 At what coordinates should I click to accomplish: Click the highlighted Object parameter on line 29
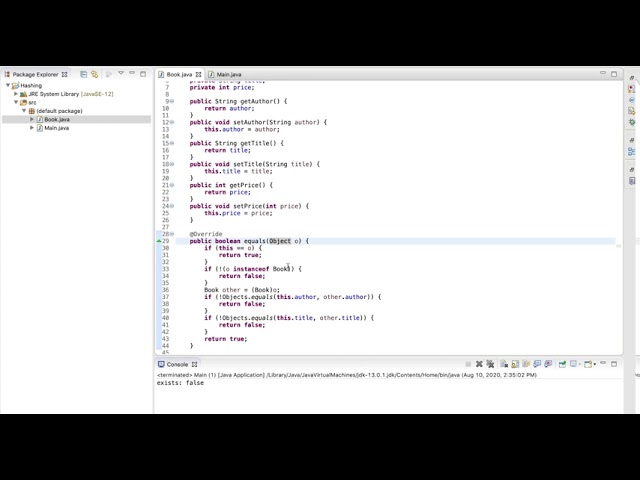[x=280, y=241]
